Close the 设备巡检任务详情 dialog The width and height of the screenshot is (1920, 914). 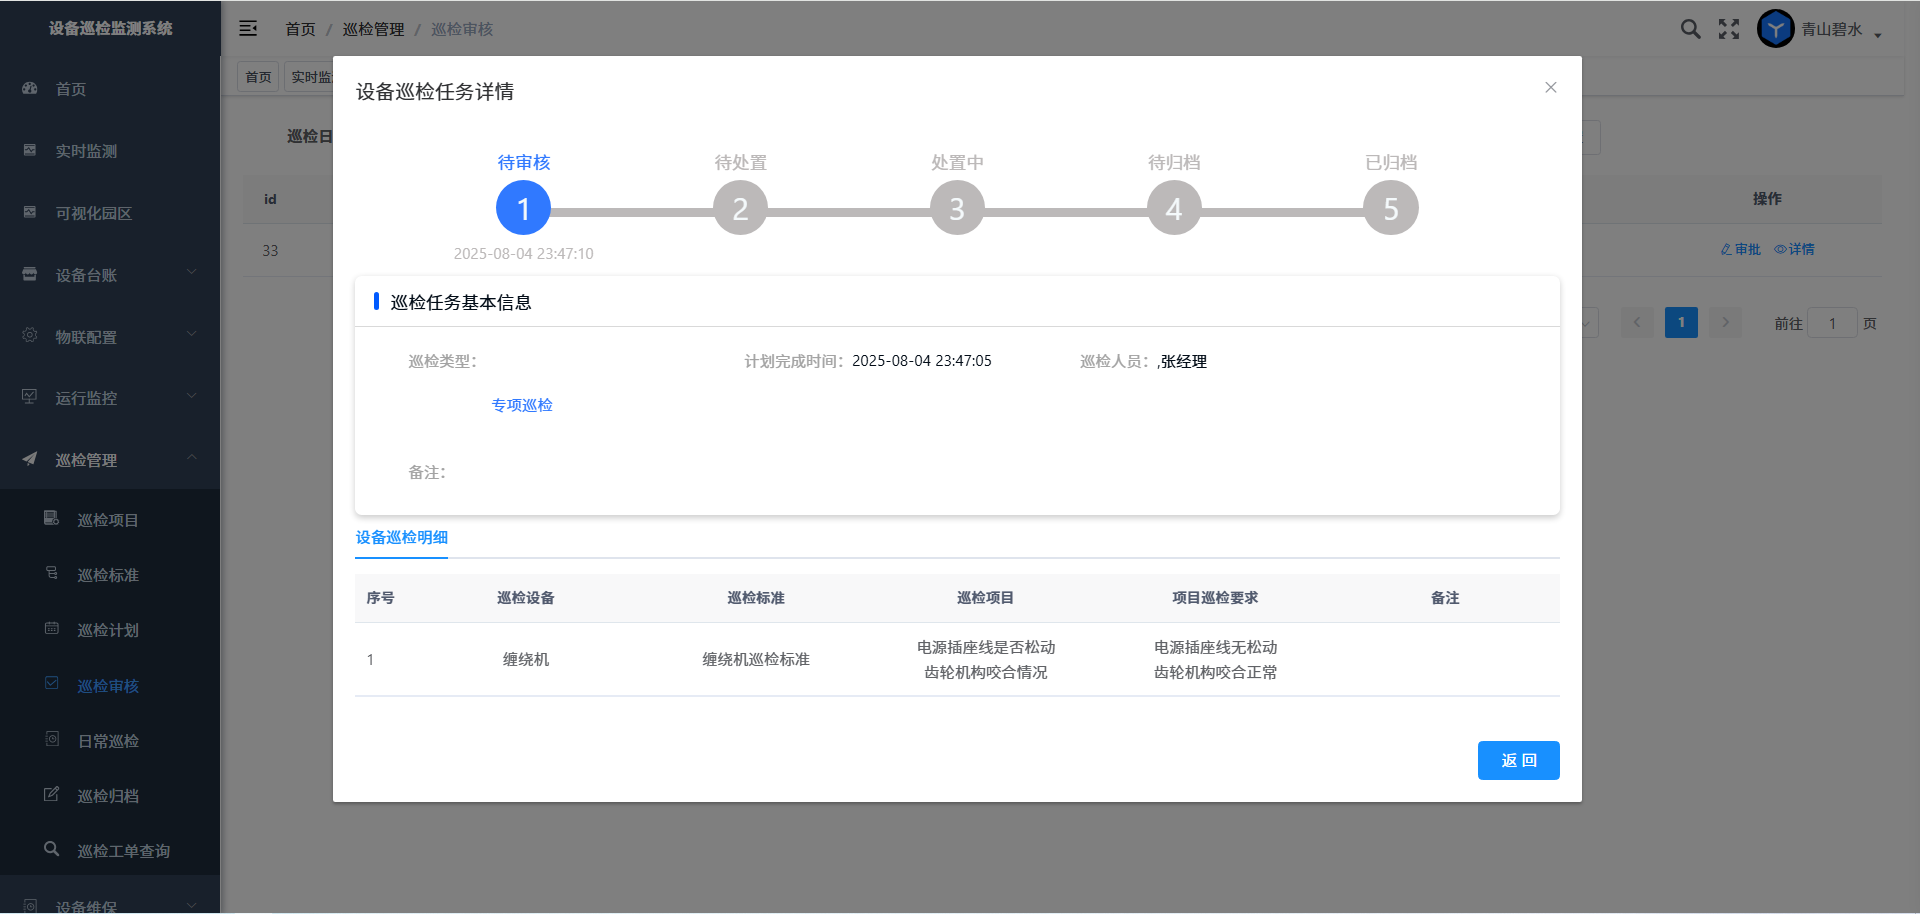click(x=1550, y=88)
